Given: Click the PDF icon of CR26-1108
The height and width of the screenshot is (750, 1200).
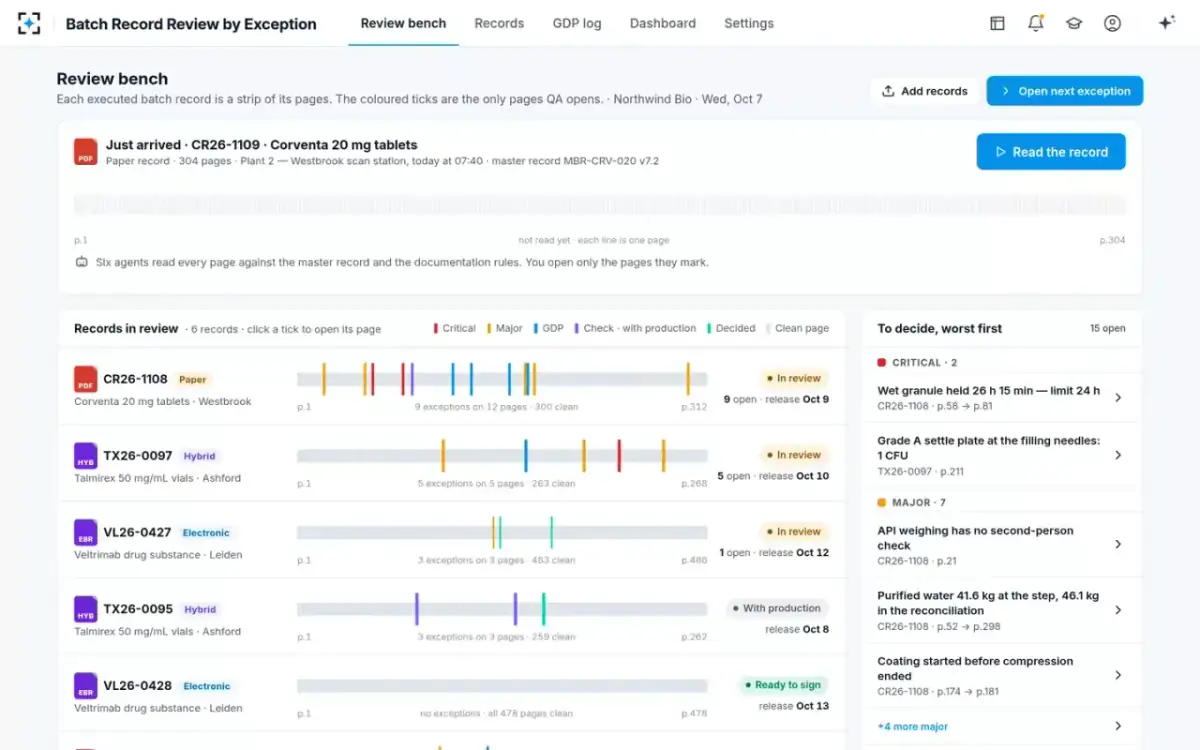Looking at the screenshot, I should [x=86, y=379].
